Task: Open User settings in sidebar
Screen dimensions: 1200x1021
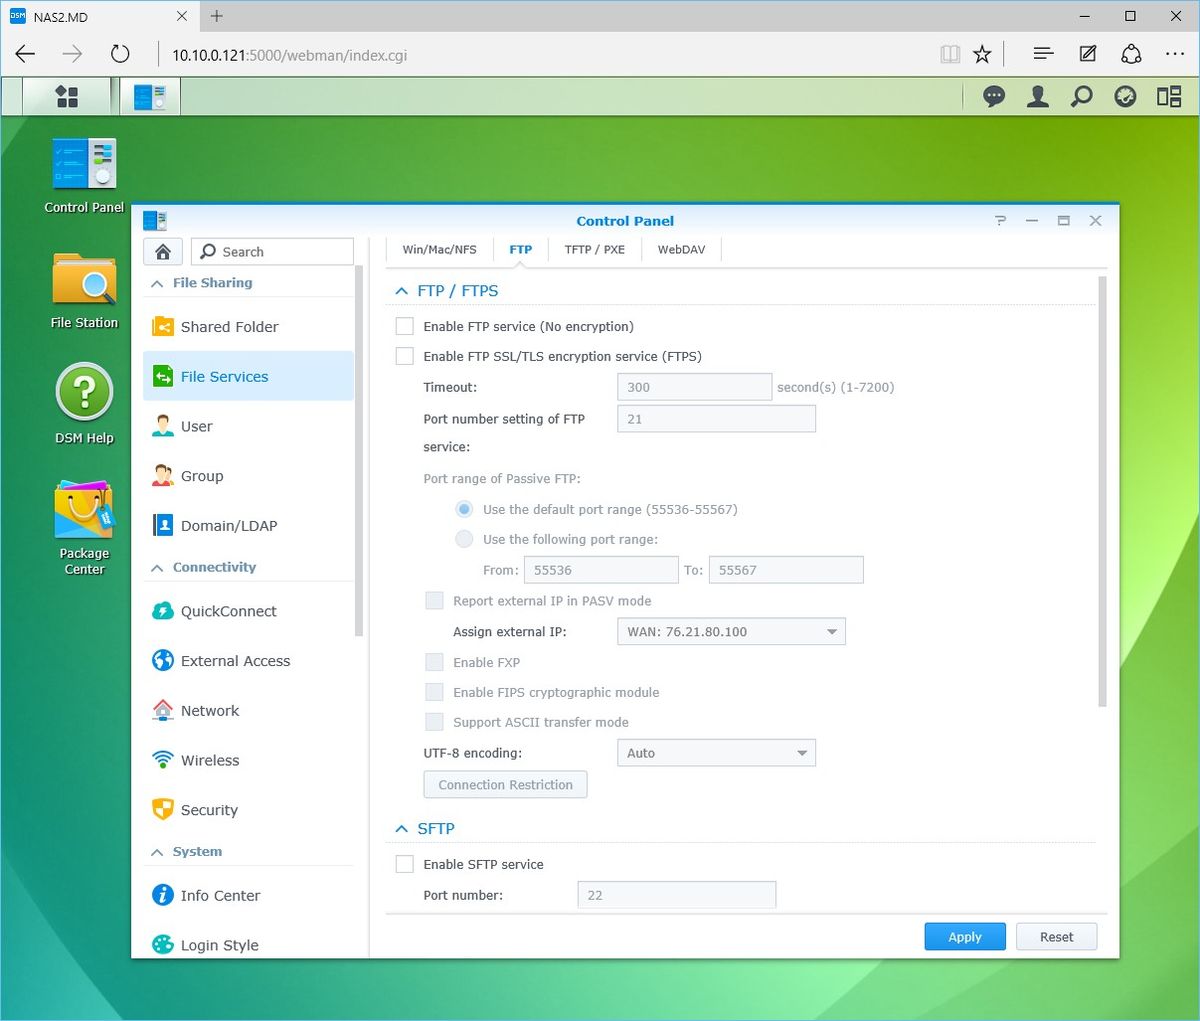Action: [x=249, y=426]
